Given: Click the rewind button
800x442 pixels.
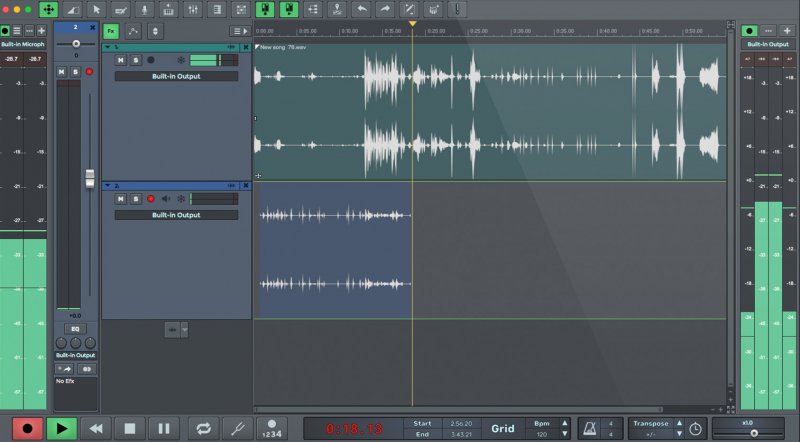Looking at the screenshot, I should 96,428.
